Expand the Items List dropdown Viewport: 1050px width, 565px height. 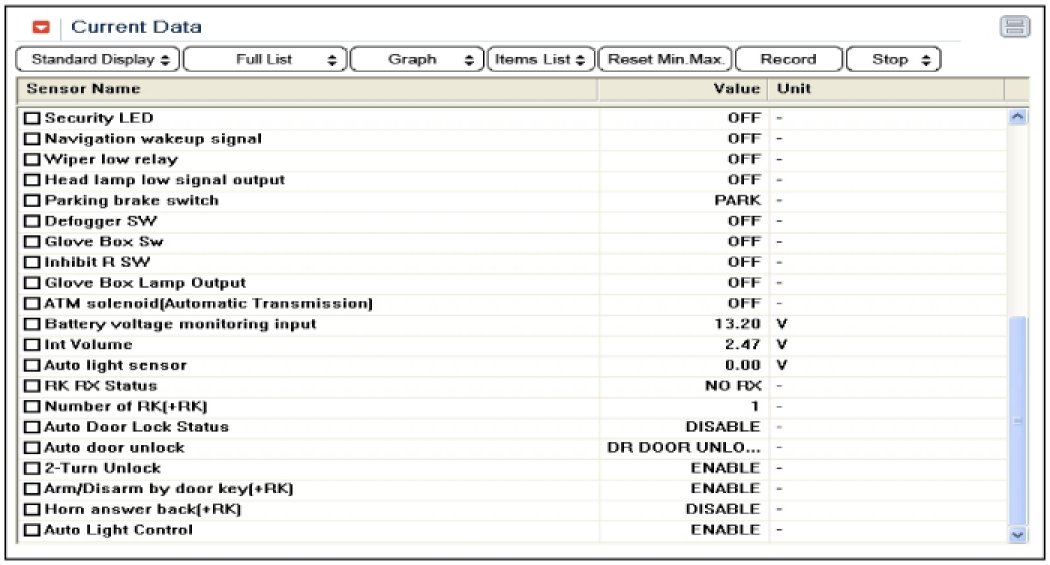(541, 60)
